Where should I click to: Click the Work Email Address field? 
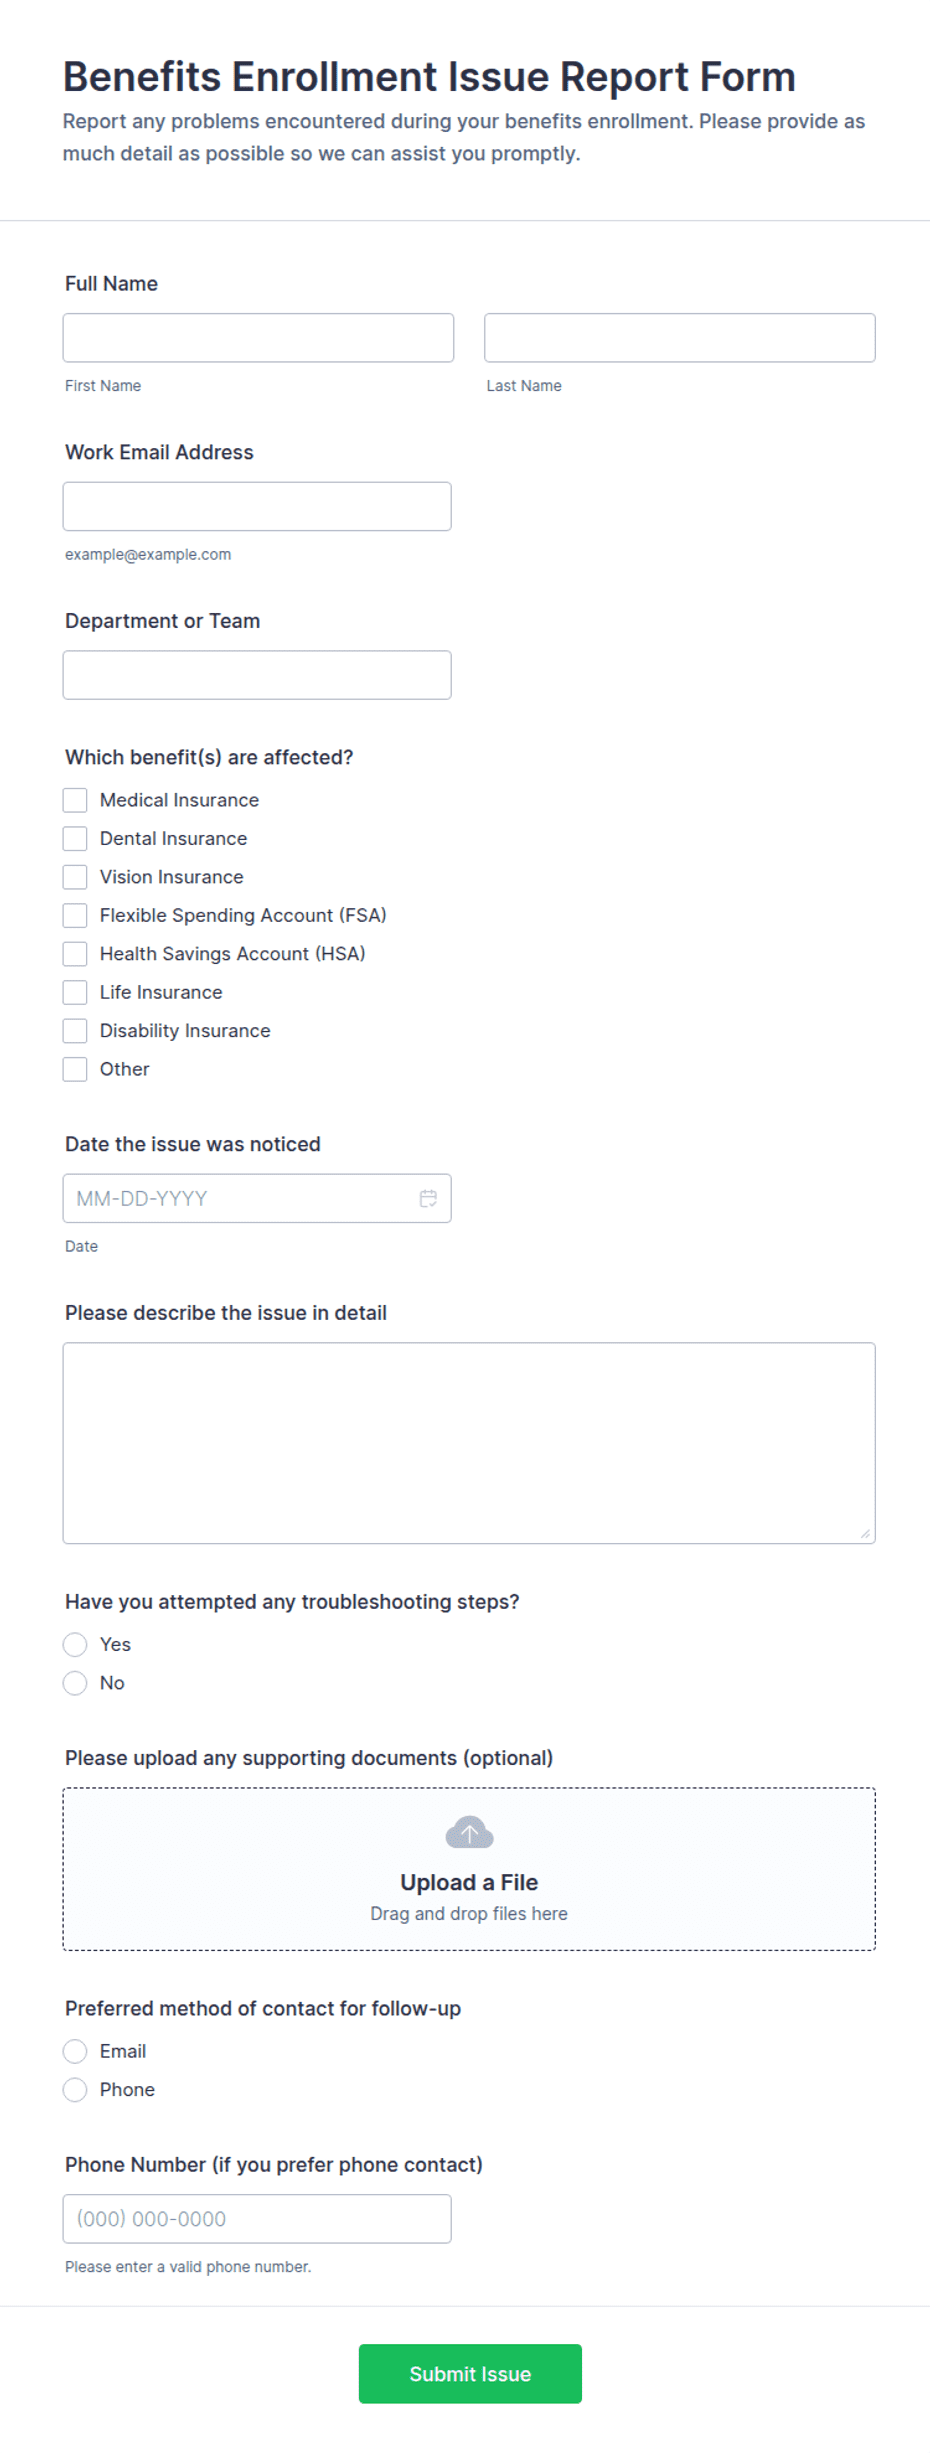coord(257,506)
